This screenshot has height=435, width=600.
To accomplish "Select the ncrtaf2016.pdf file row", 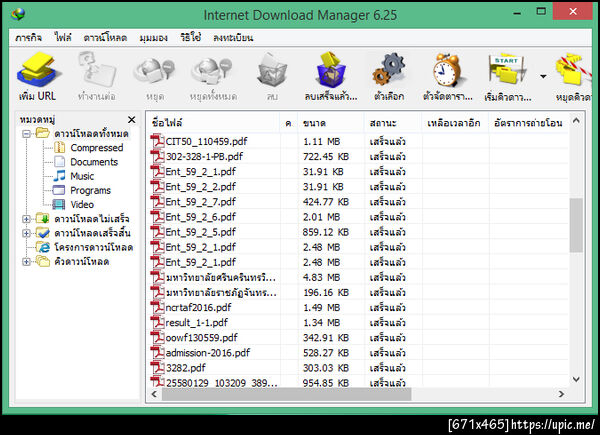I will (358, 308).
